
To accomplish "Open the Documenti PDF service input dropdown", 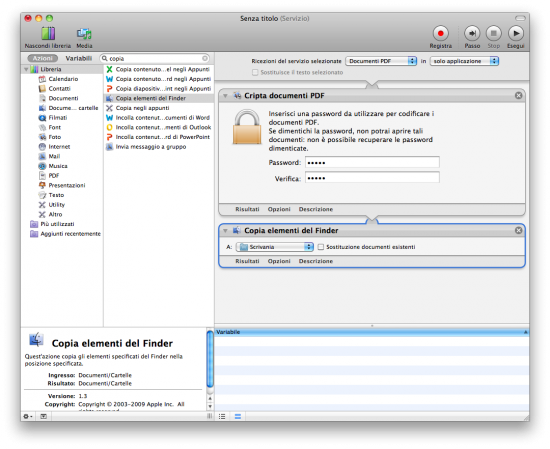I will 381,61.
